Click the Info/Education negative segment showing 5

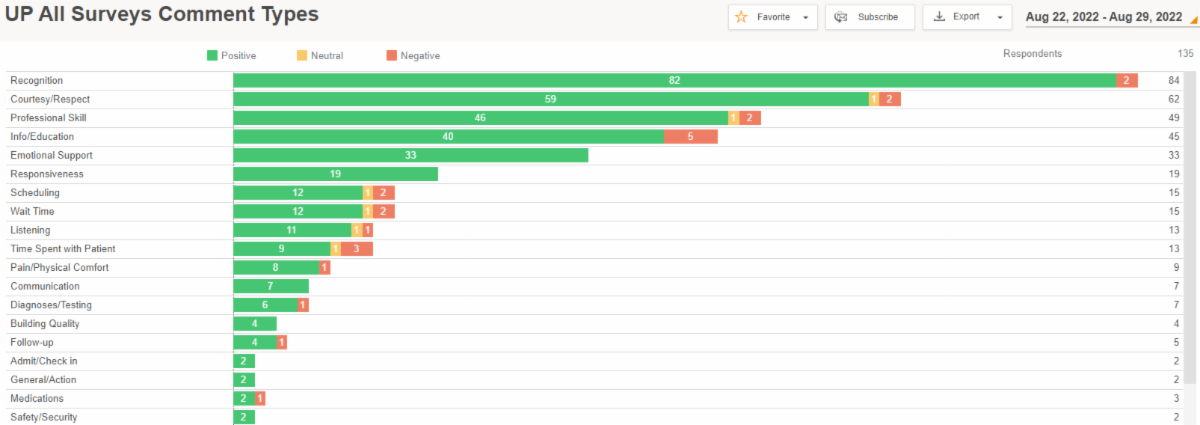[690, 136]
